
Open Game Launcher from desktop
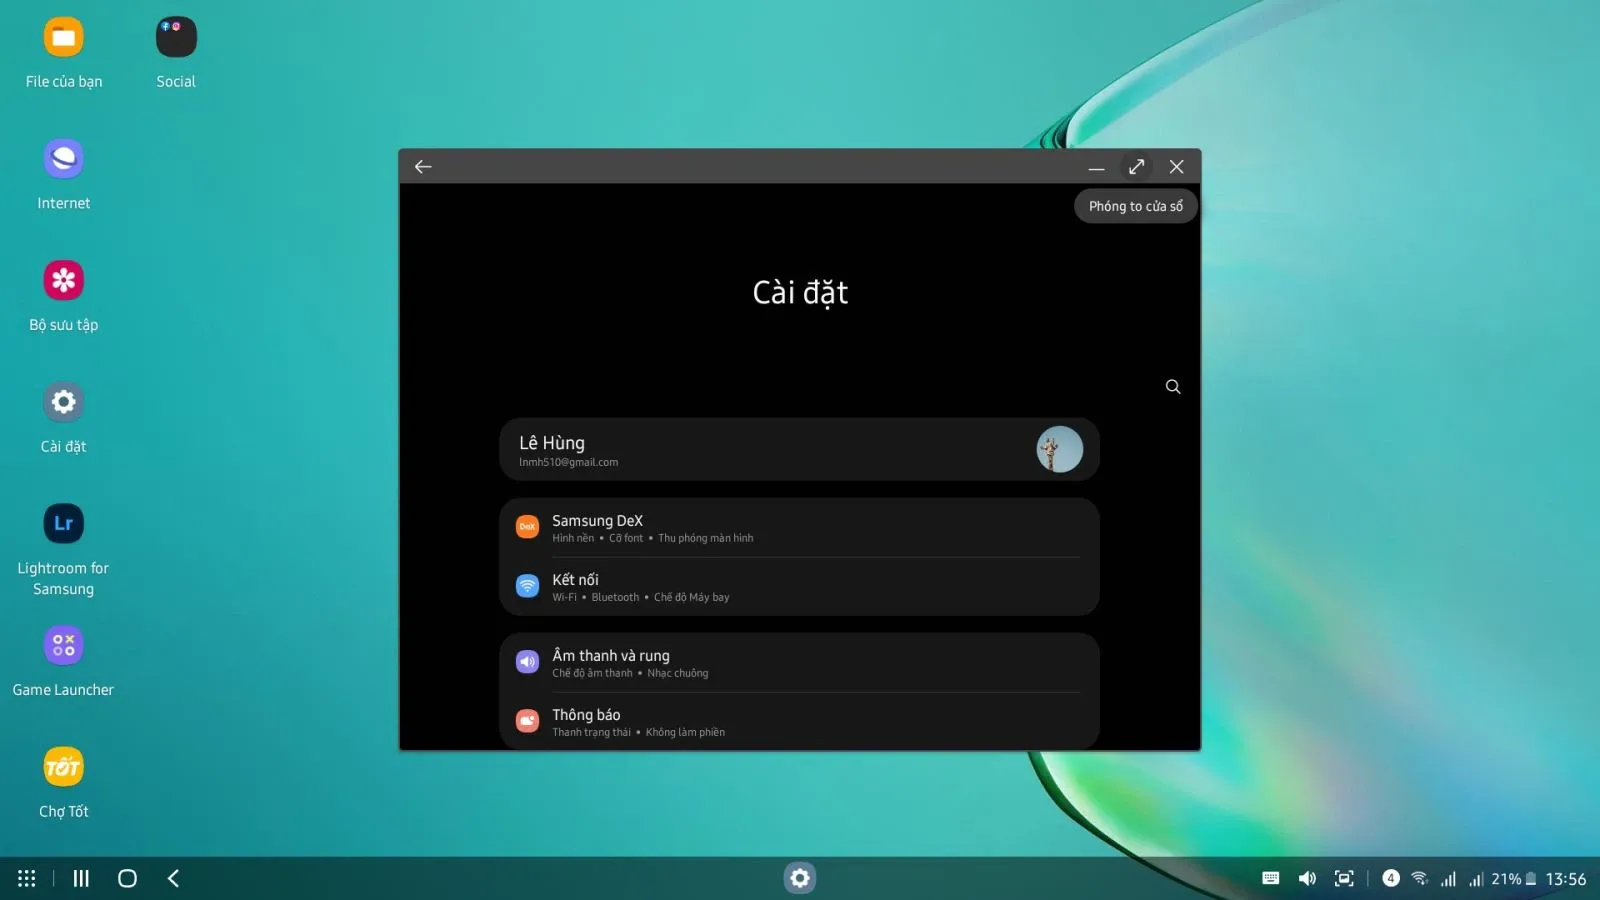[64, 646]
